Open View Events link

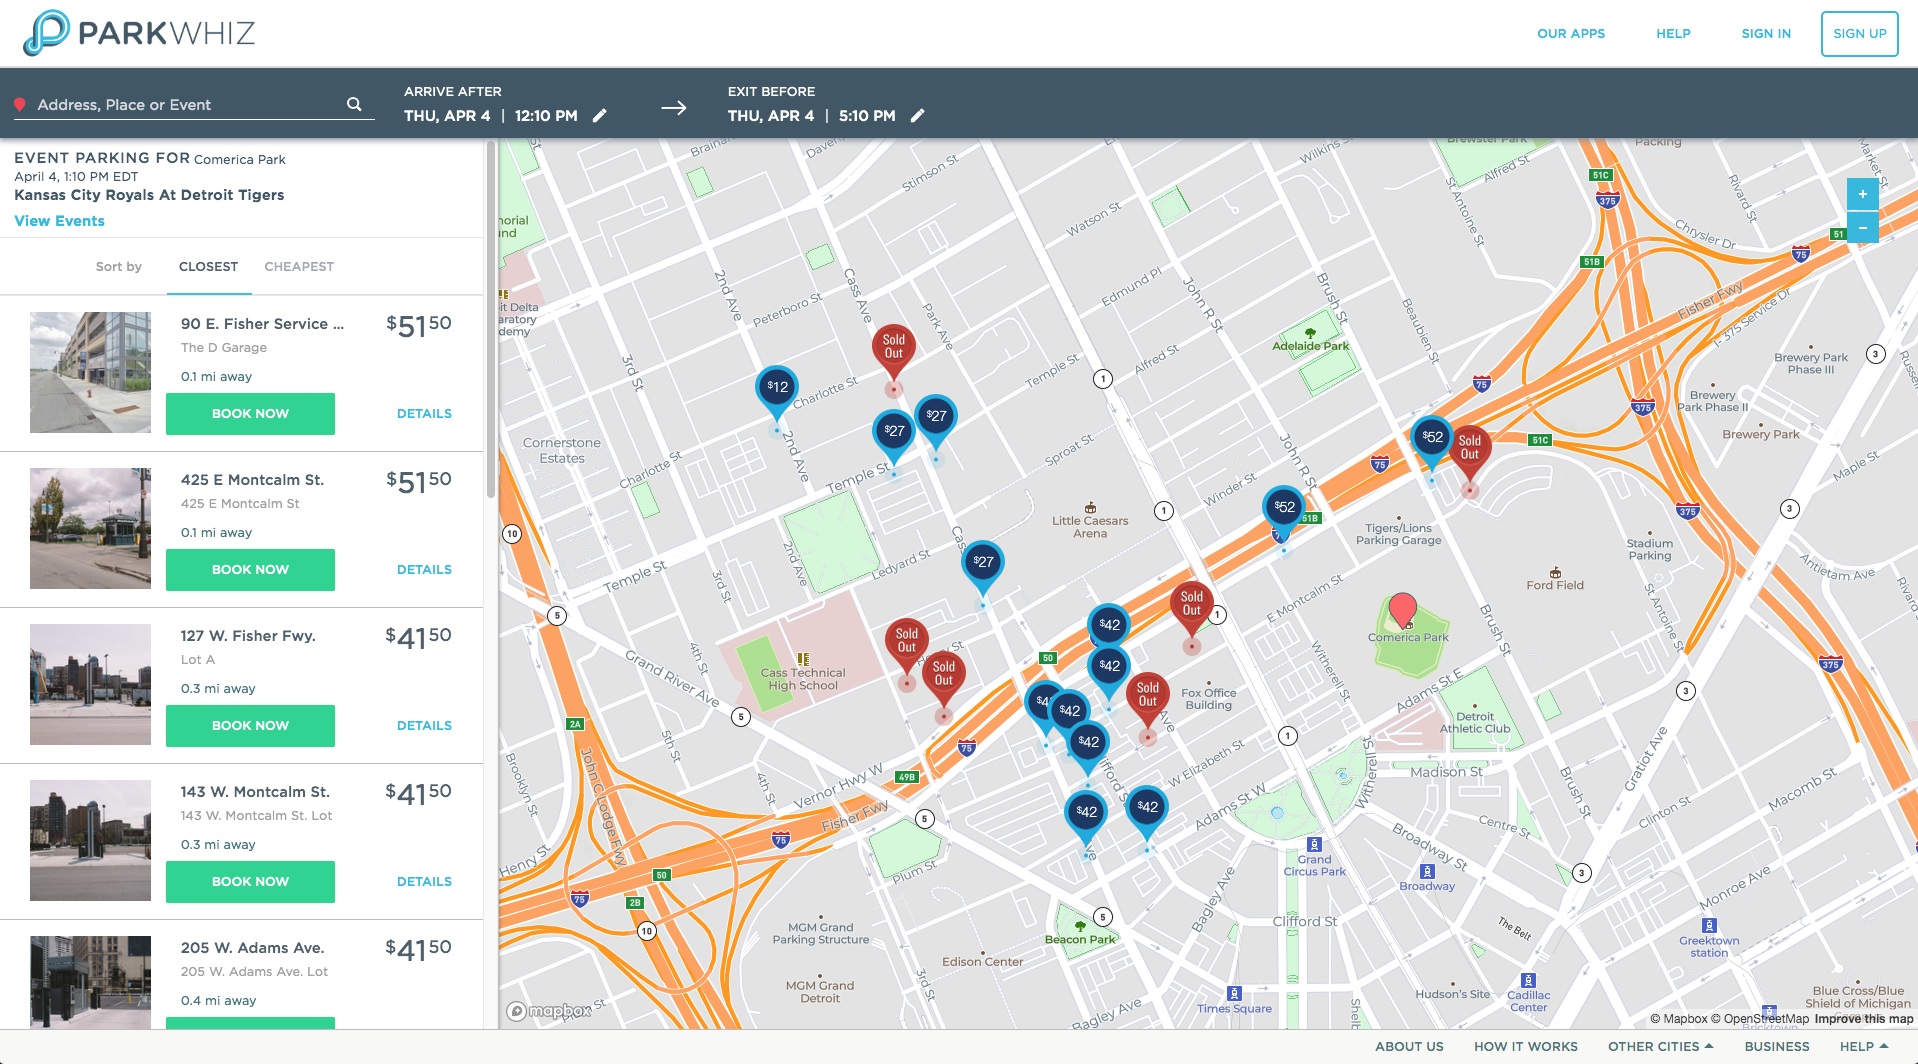click(59, 221)
